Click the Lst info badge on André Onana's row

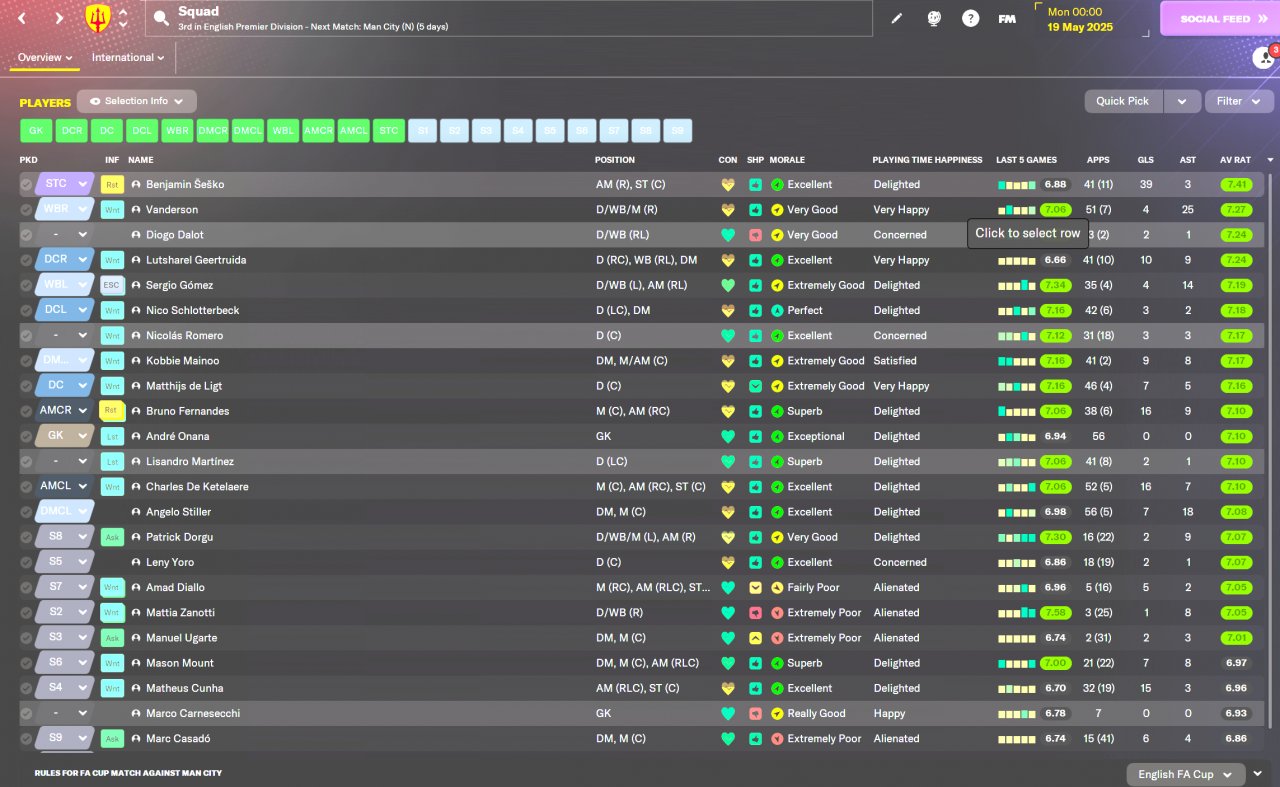tap(112, 436)
